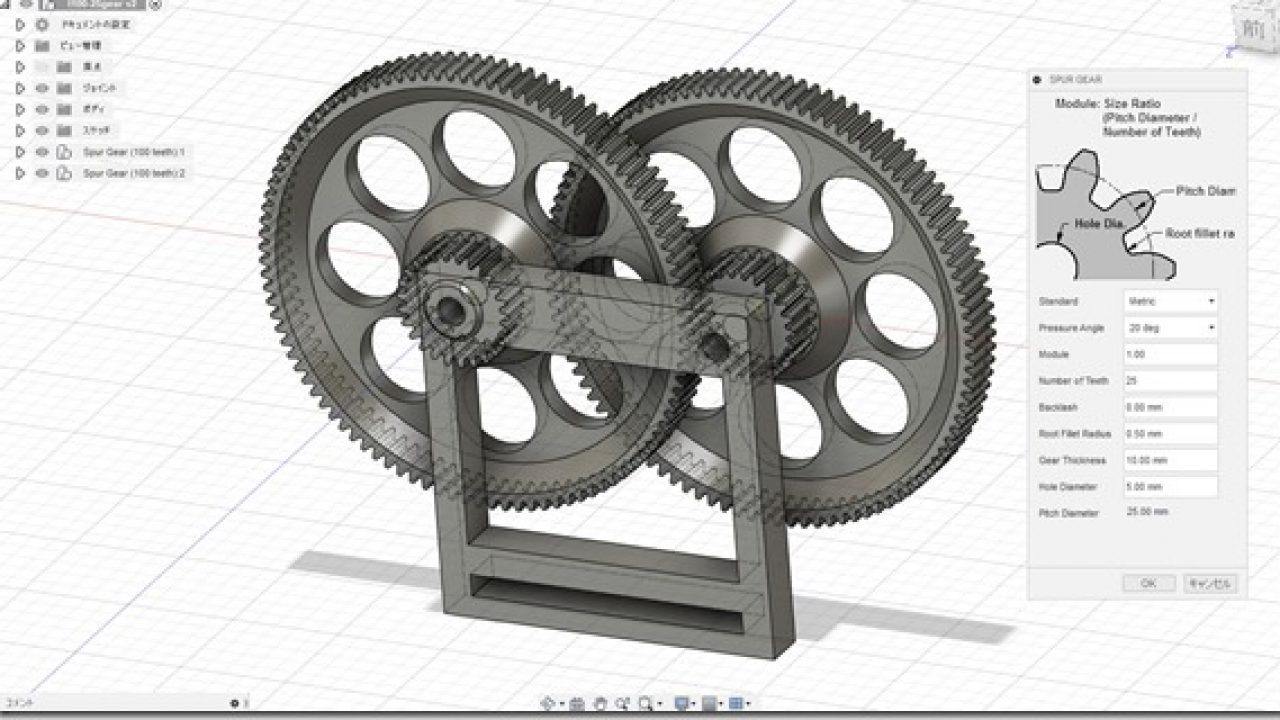Activate the Pan hand tool
Image resolution: width=1280 pixels, height=720 pixels.
click(x=601, y=704)
